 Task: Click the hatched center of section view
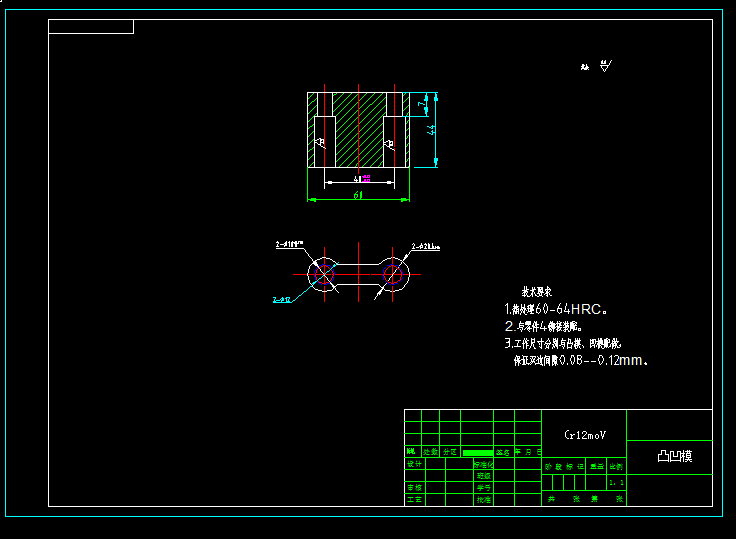click(360, 130)
